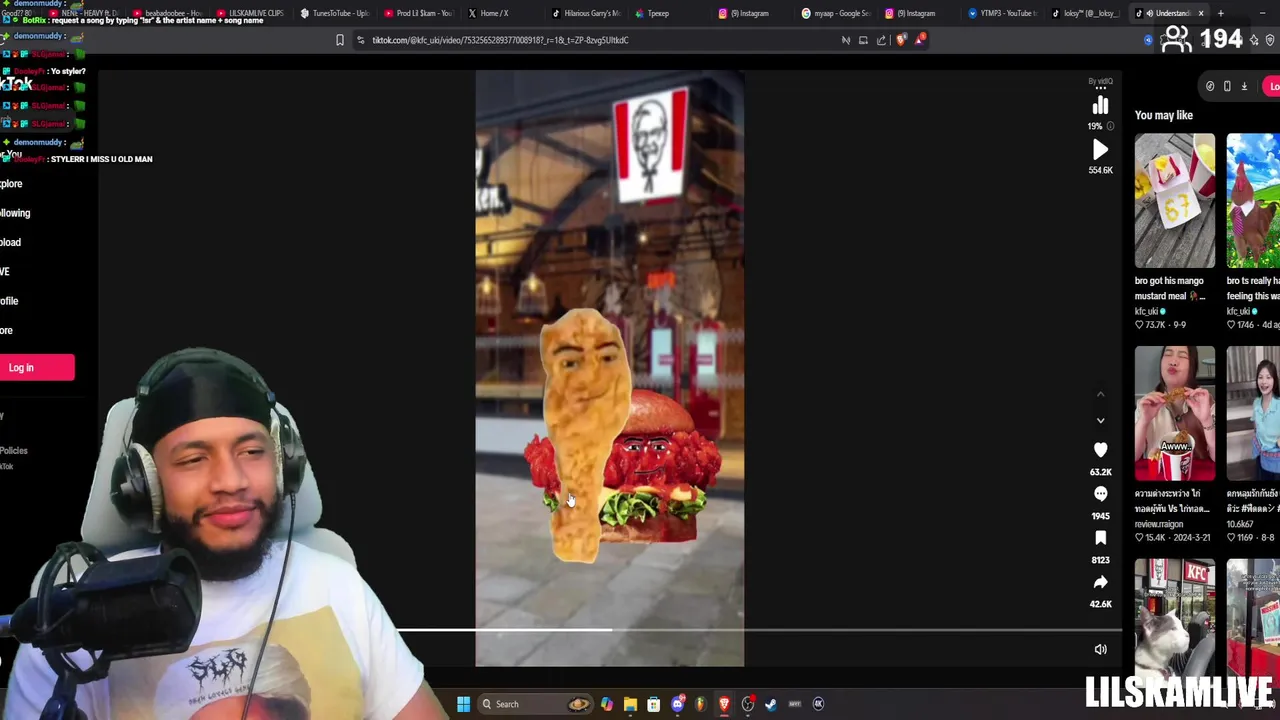Mute the video with the speaker icon
Viewport: 1280px width, 720px height.
1100,649
